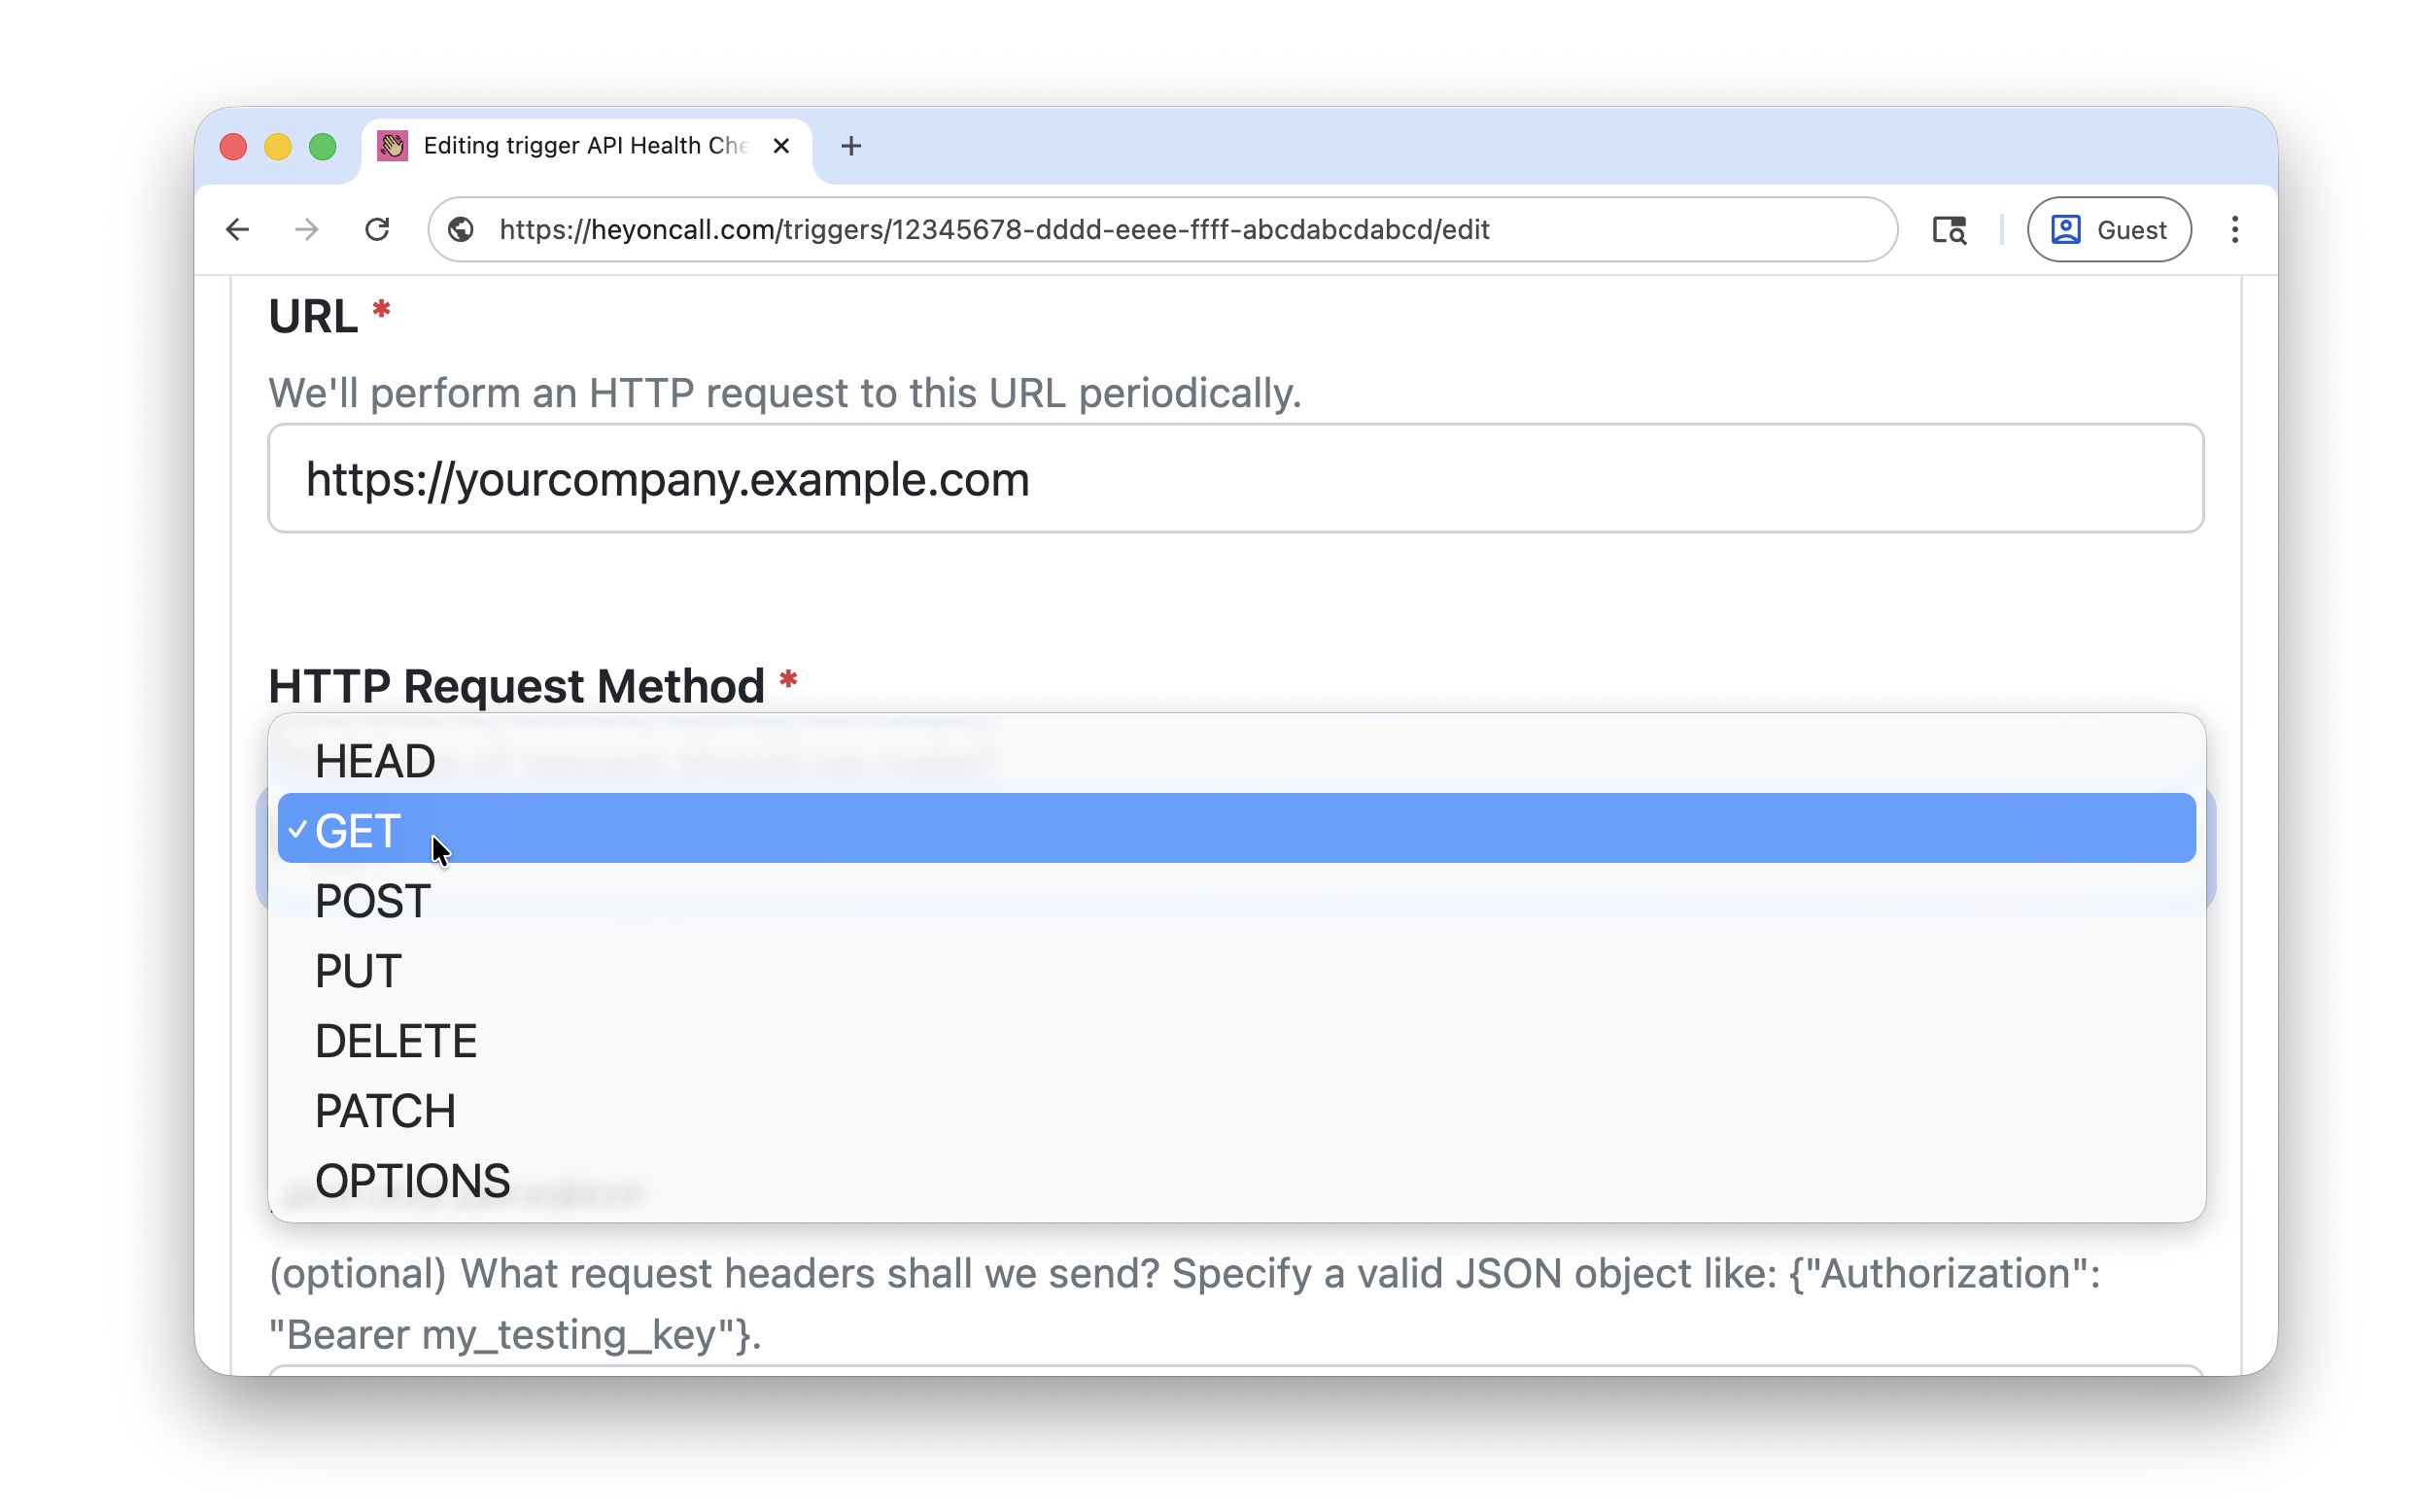
Task: Select HEAD from the request method dropdown
Action: click(x=375, y=759)
